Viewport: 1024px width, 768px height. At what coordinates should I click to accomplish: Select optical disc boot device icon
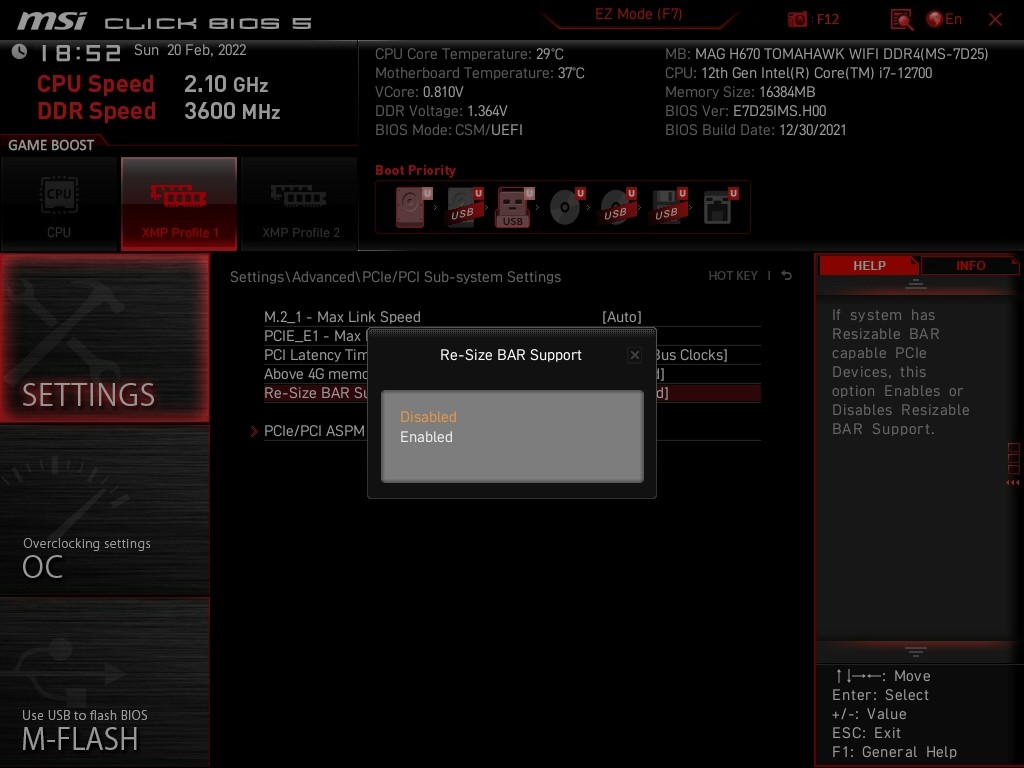click(x=566, y=207)
